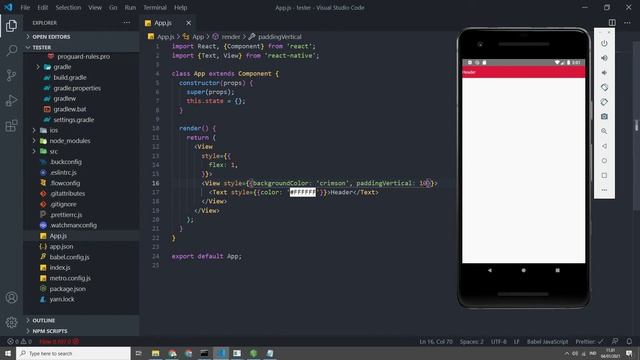Change language mode Babel JavaScript

(547, 341)
